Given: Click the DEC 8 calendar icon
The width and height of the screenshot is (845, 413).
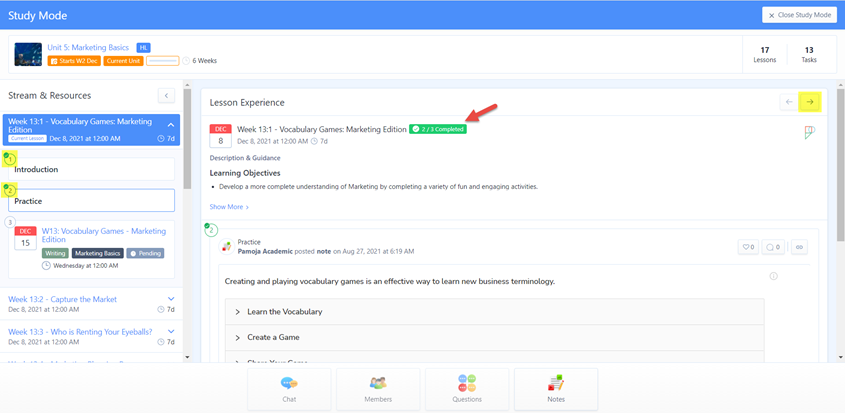Looking at the screenshot, I should tap(220, 135).
